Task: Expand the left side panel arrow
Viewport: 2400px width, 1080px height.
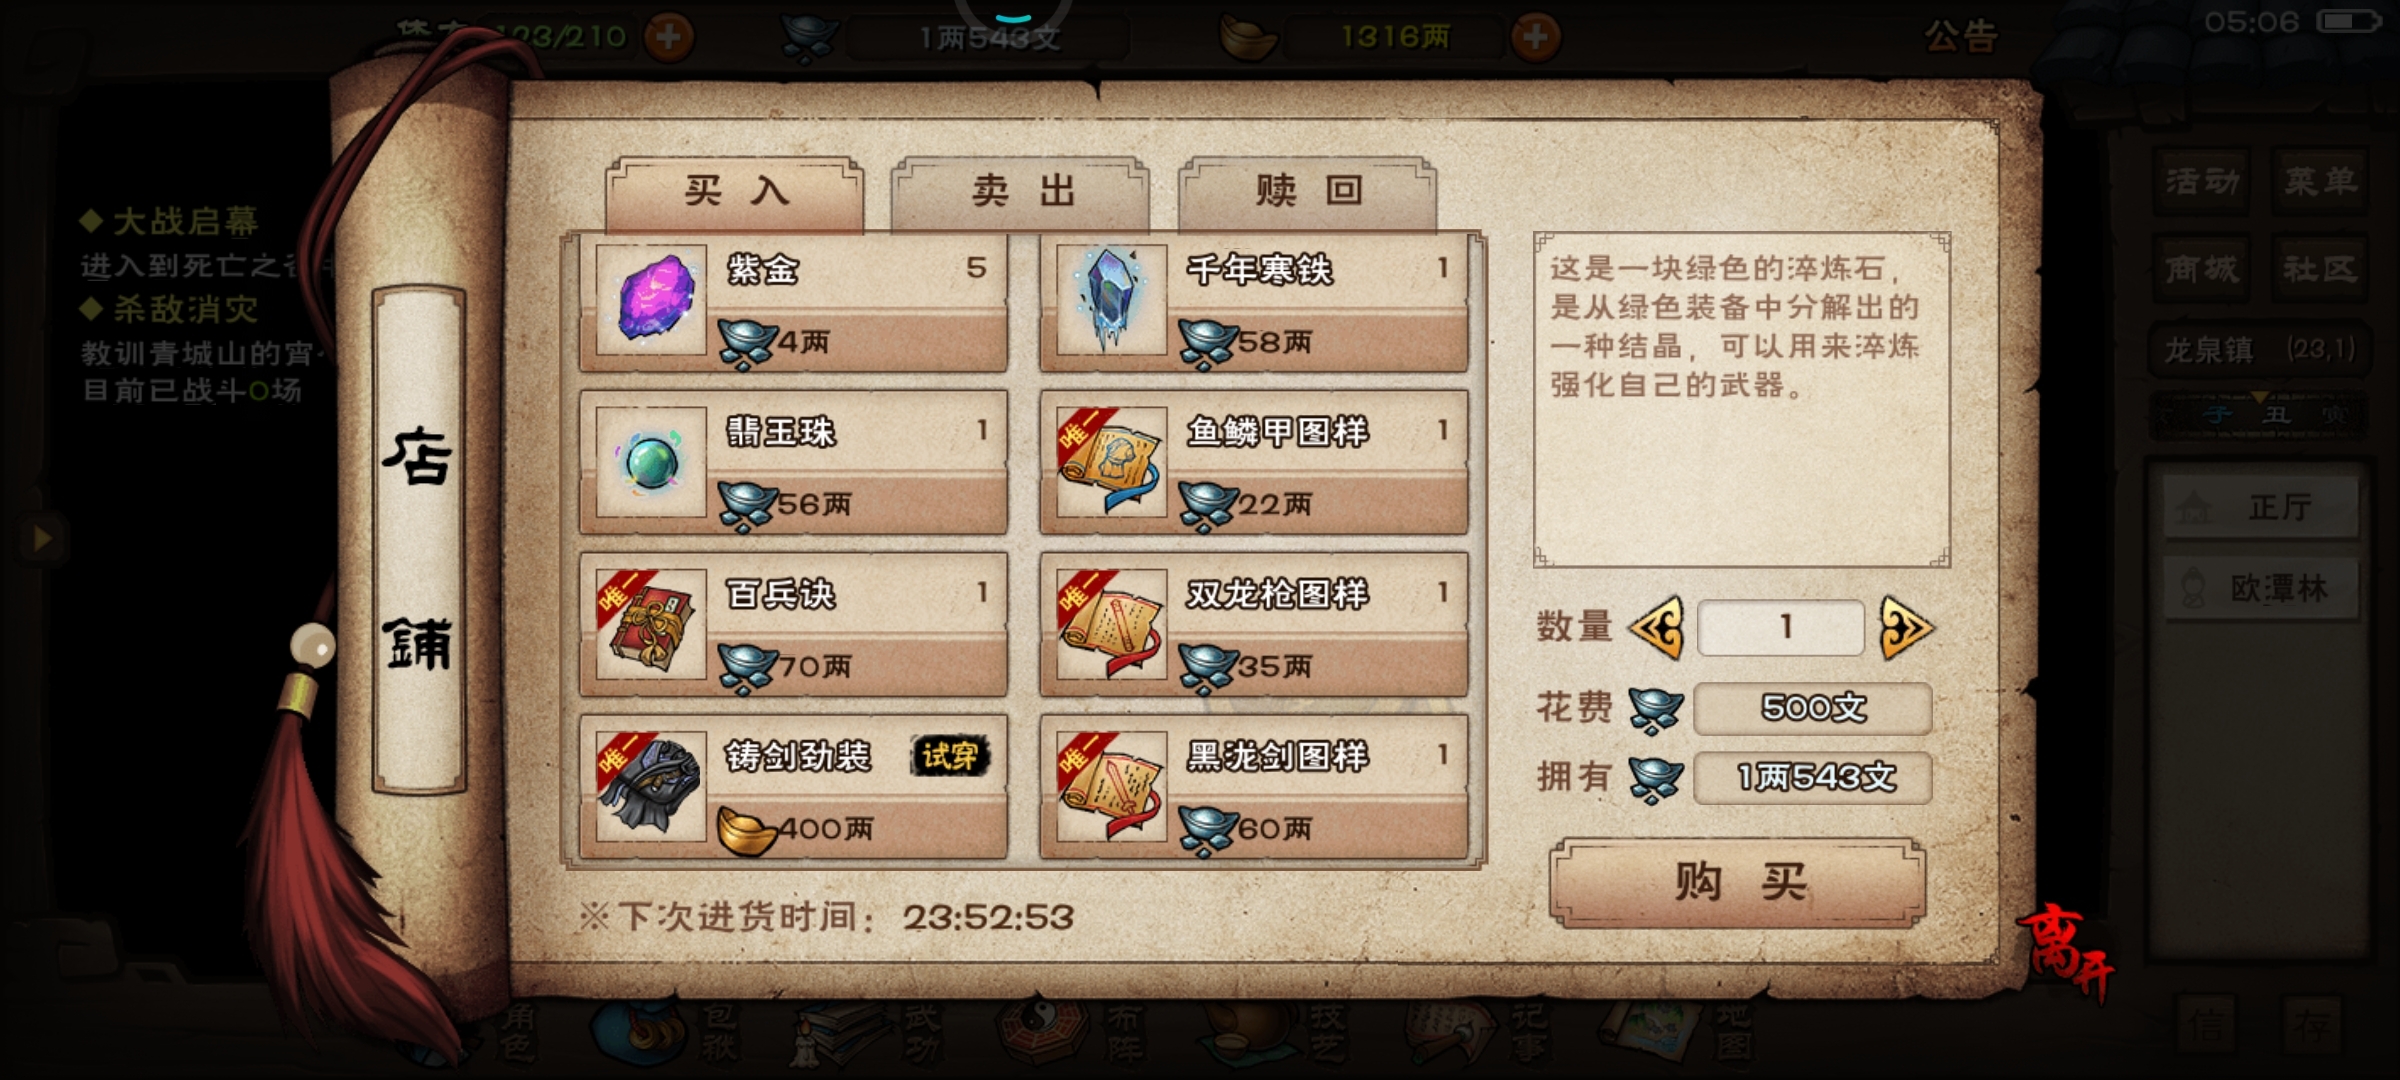Action: click(42, 538)
